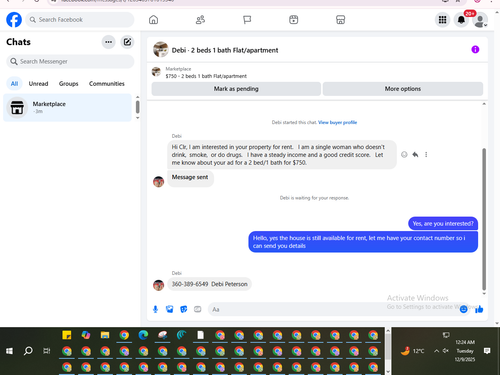This screenshot has width=500, height=375.
Task: Click the listing thumbnail in chat header
Action: (160, 49)
